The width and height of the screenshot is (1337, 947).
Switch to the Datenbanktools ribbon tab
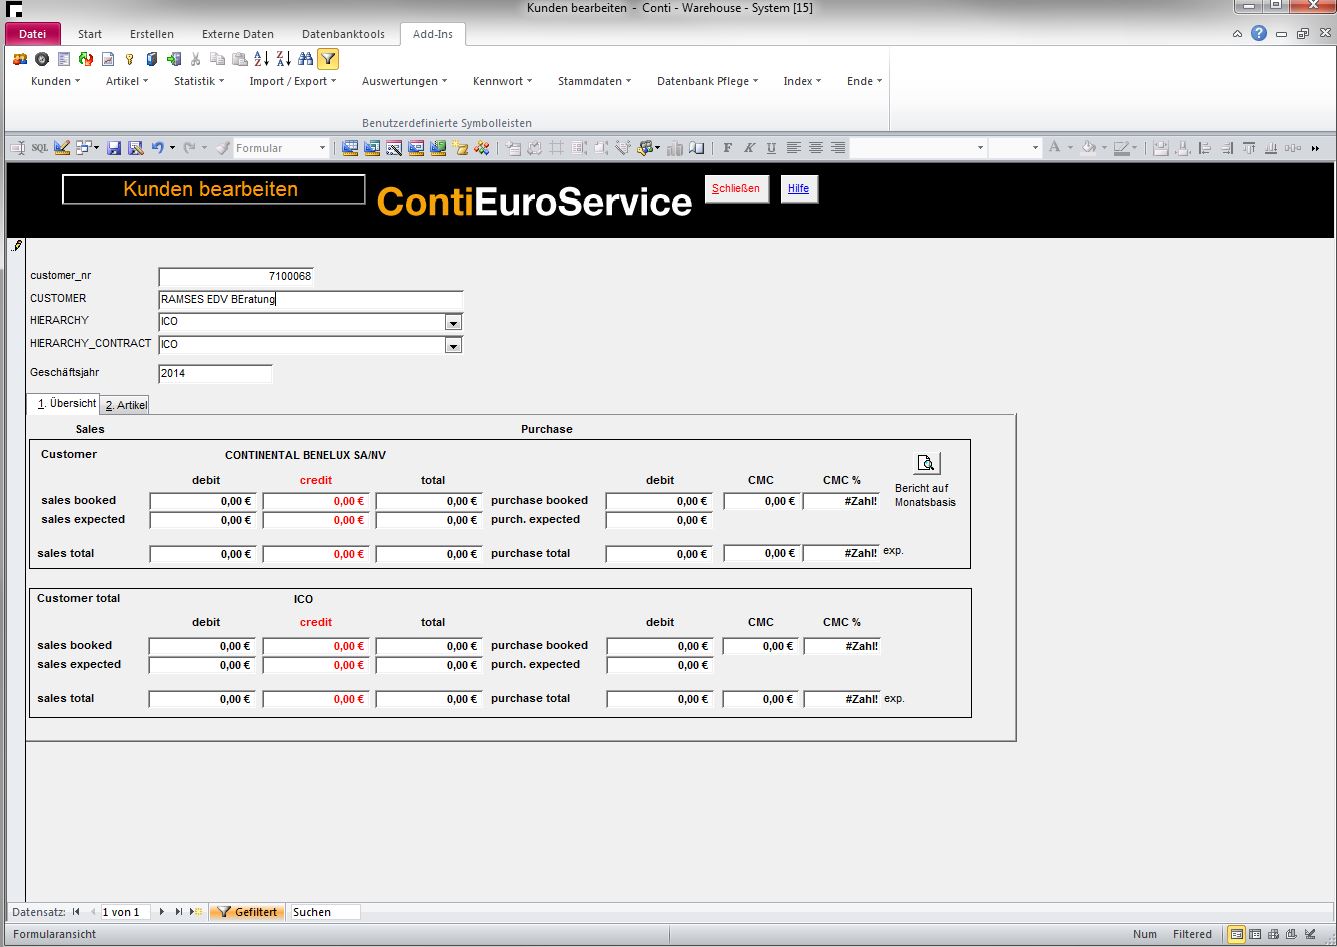[343, 34]
